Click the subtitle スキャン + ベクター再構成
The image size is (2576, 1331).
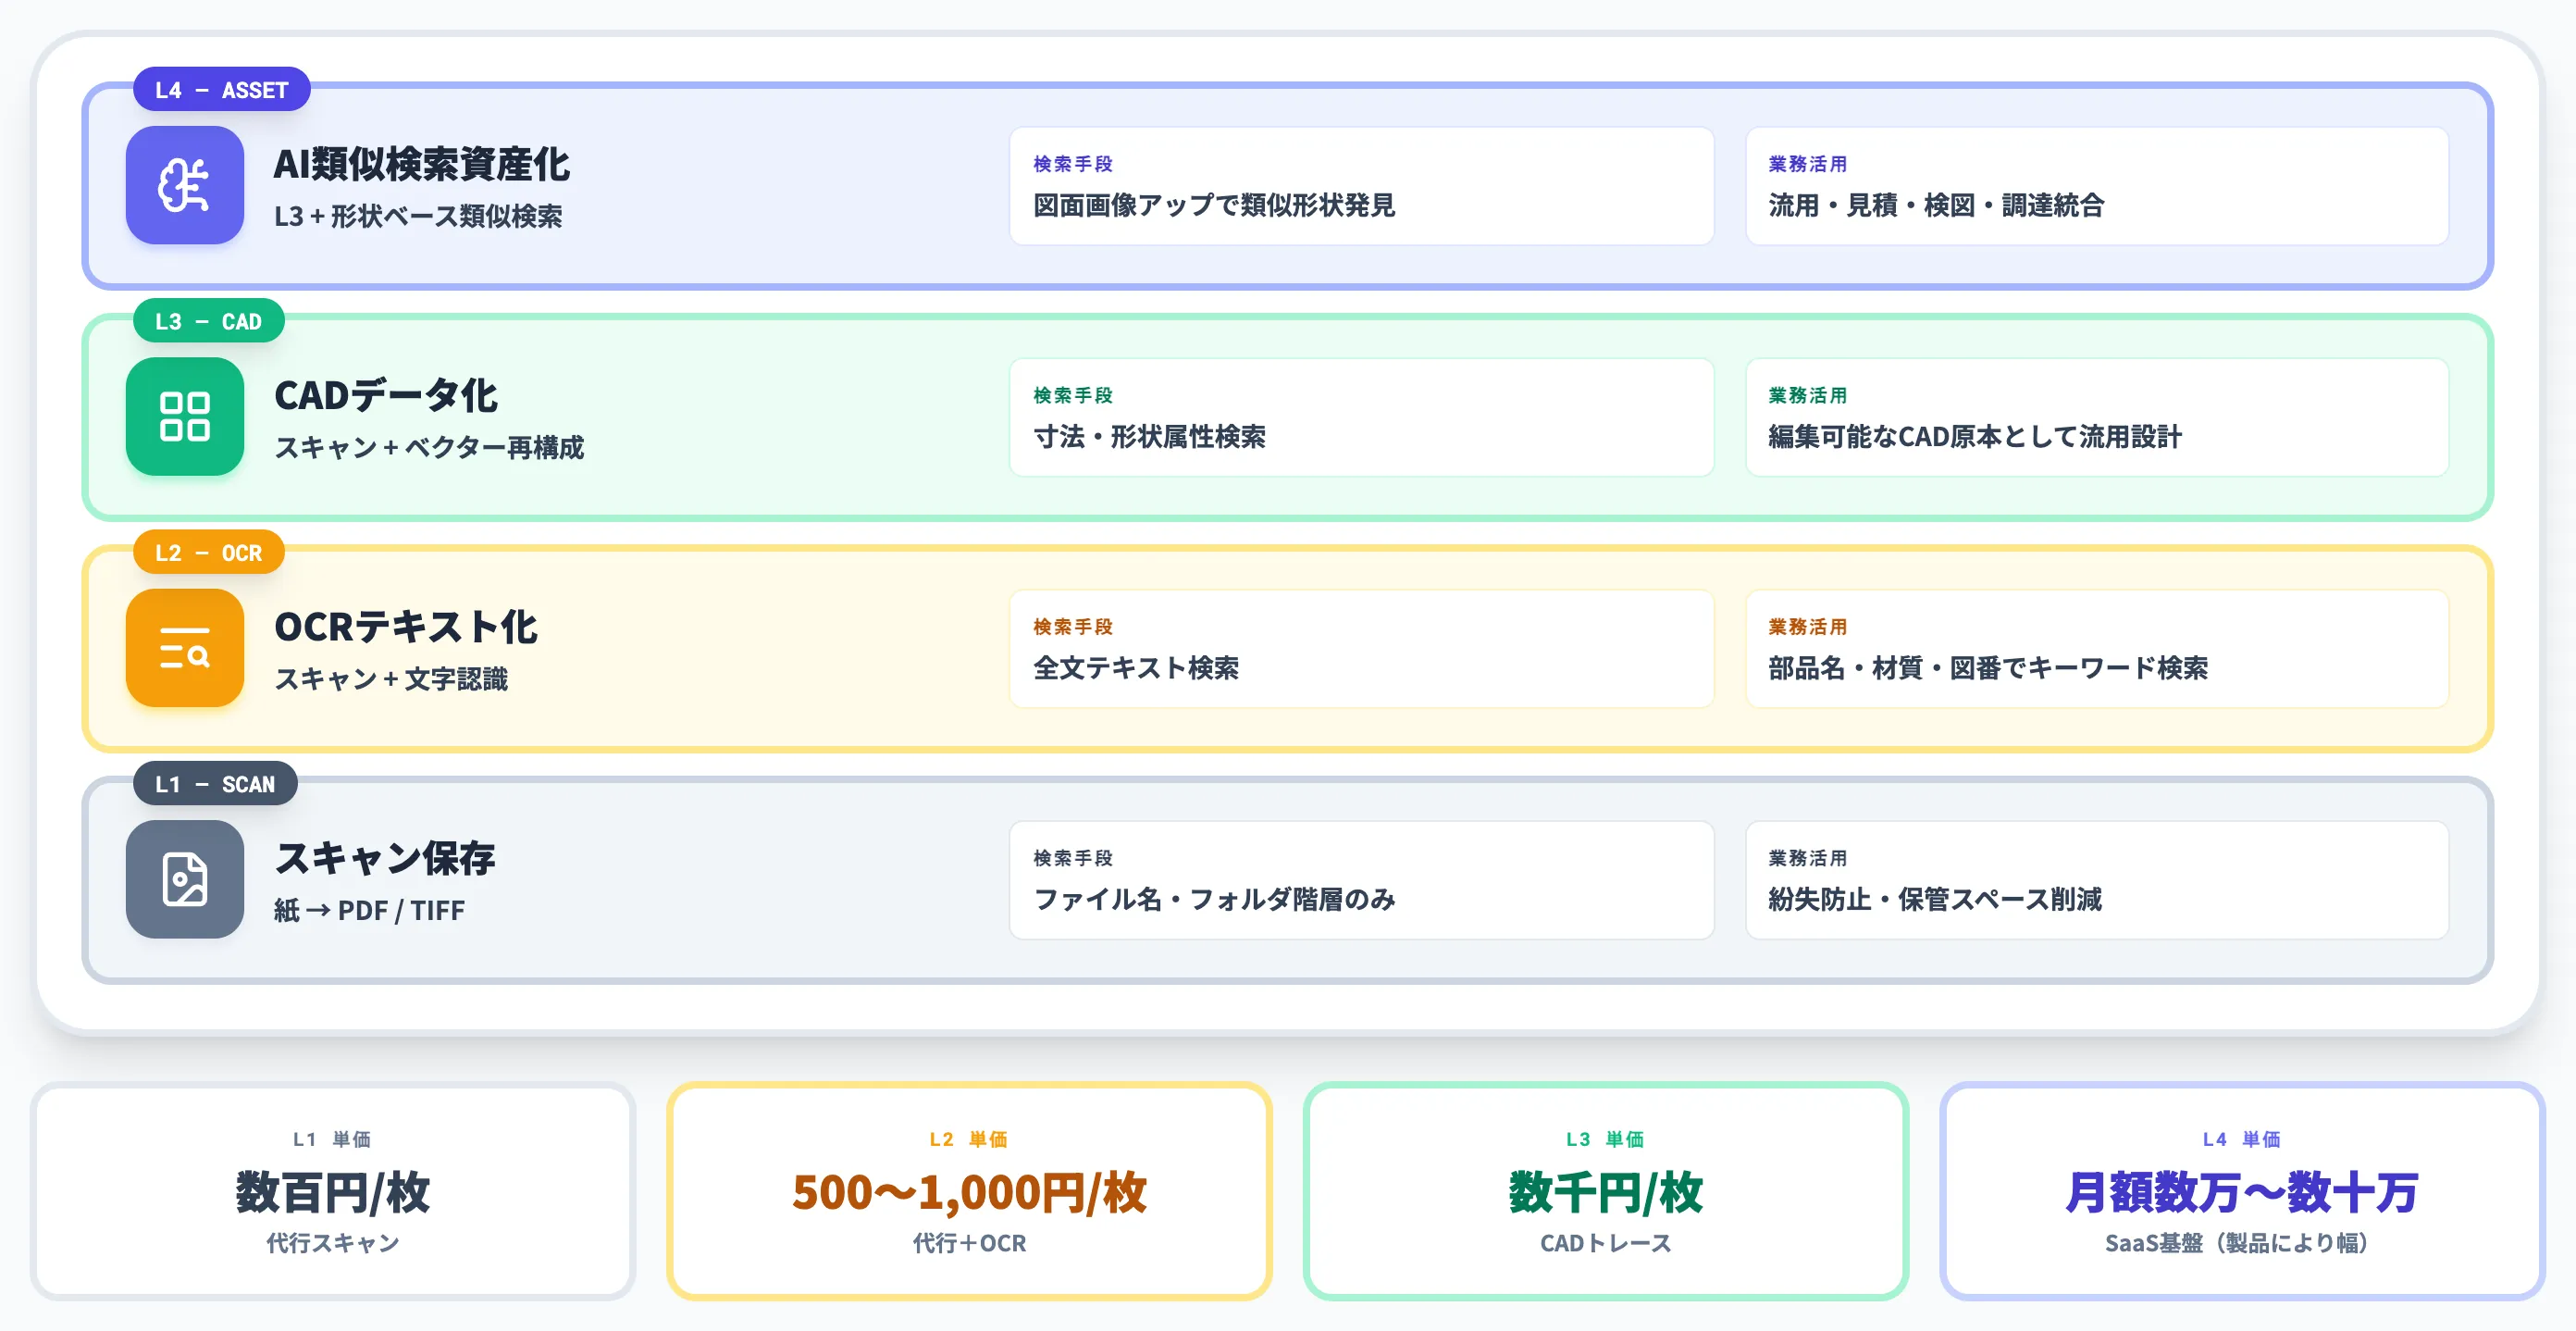[429, 447]
